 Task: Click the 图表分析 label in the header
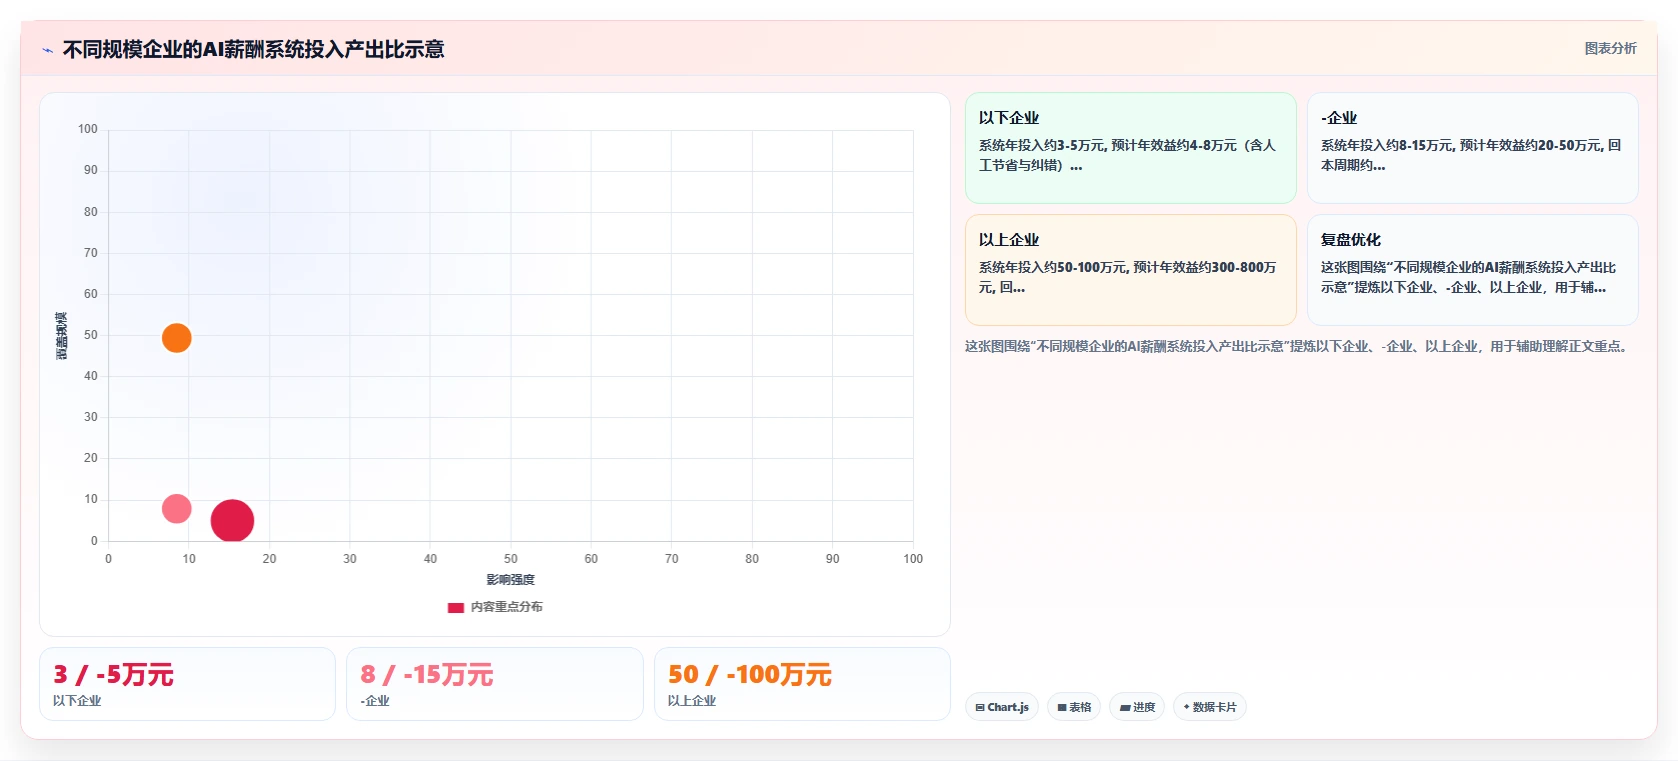[1610, 48]
